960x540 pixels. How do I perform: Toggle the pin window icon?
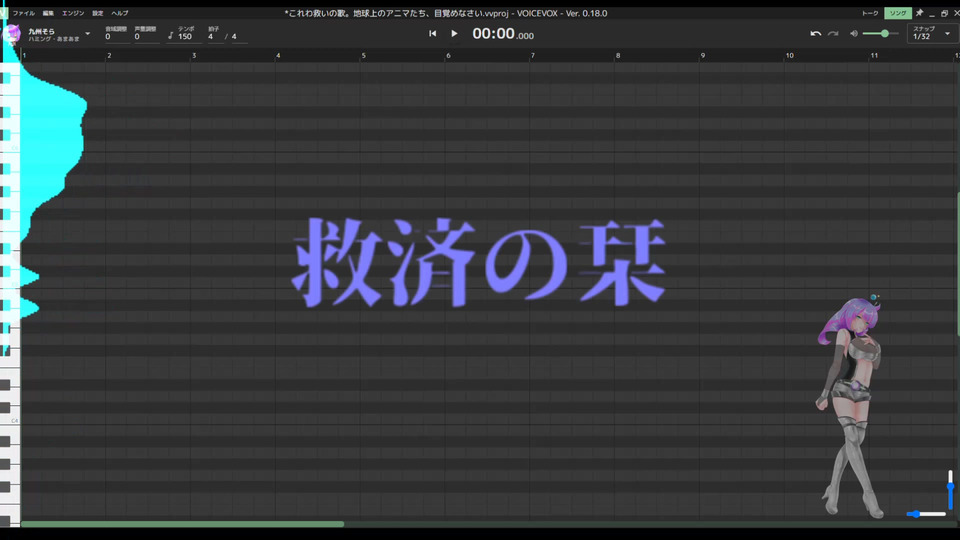coord(919,13)
